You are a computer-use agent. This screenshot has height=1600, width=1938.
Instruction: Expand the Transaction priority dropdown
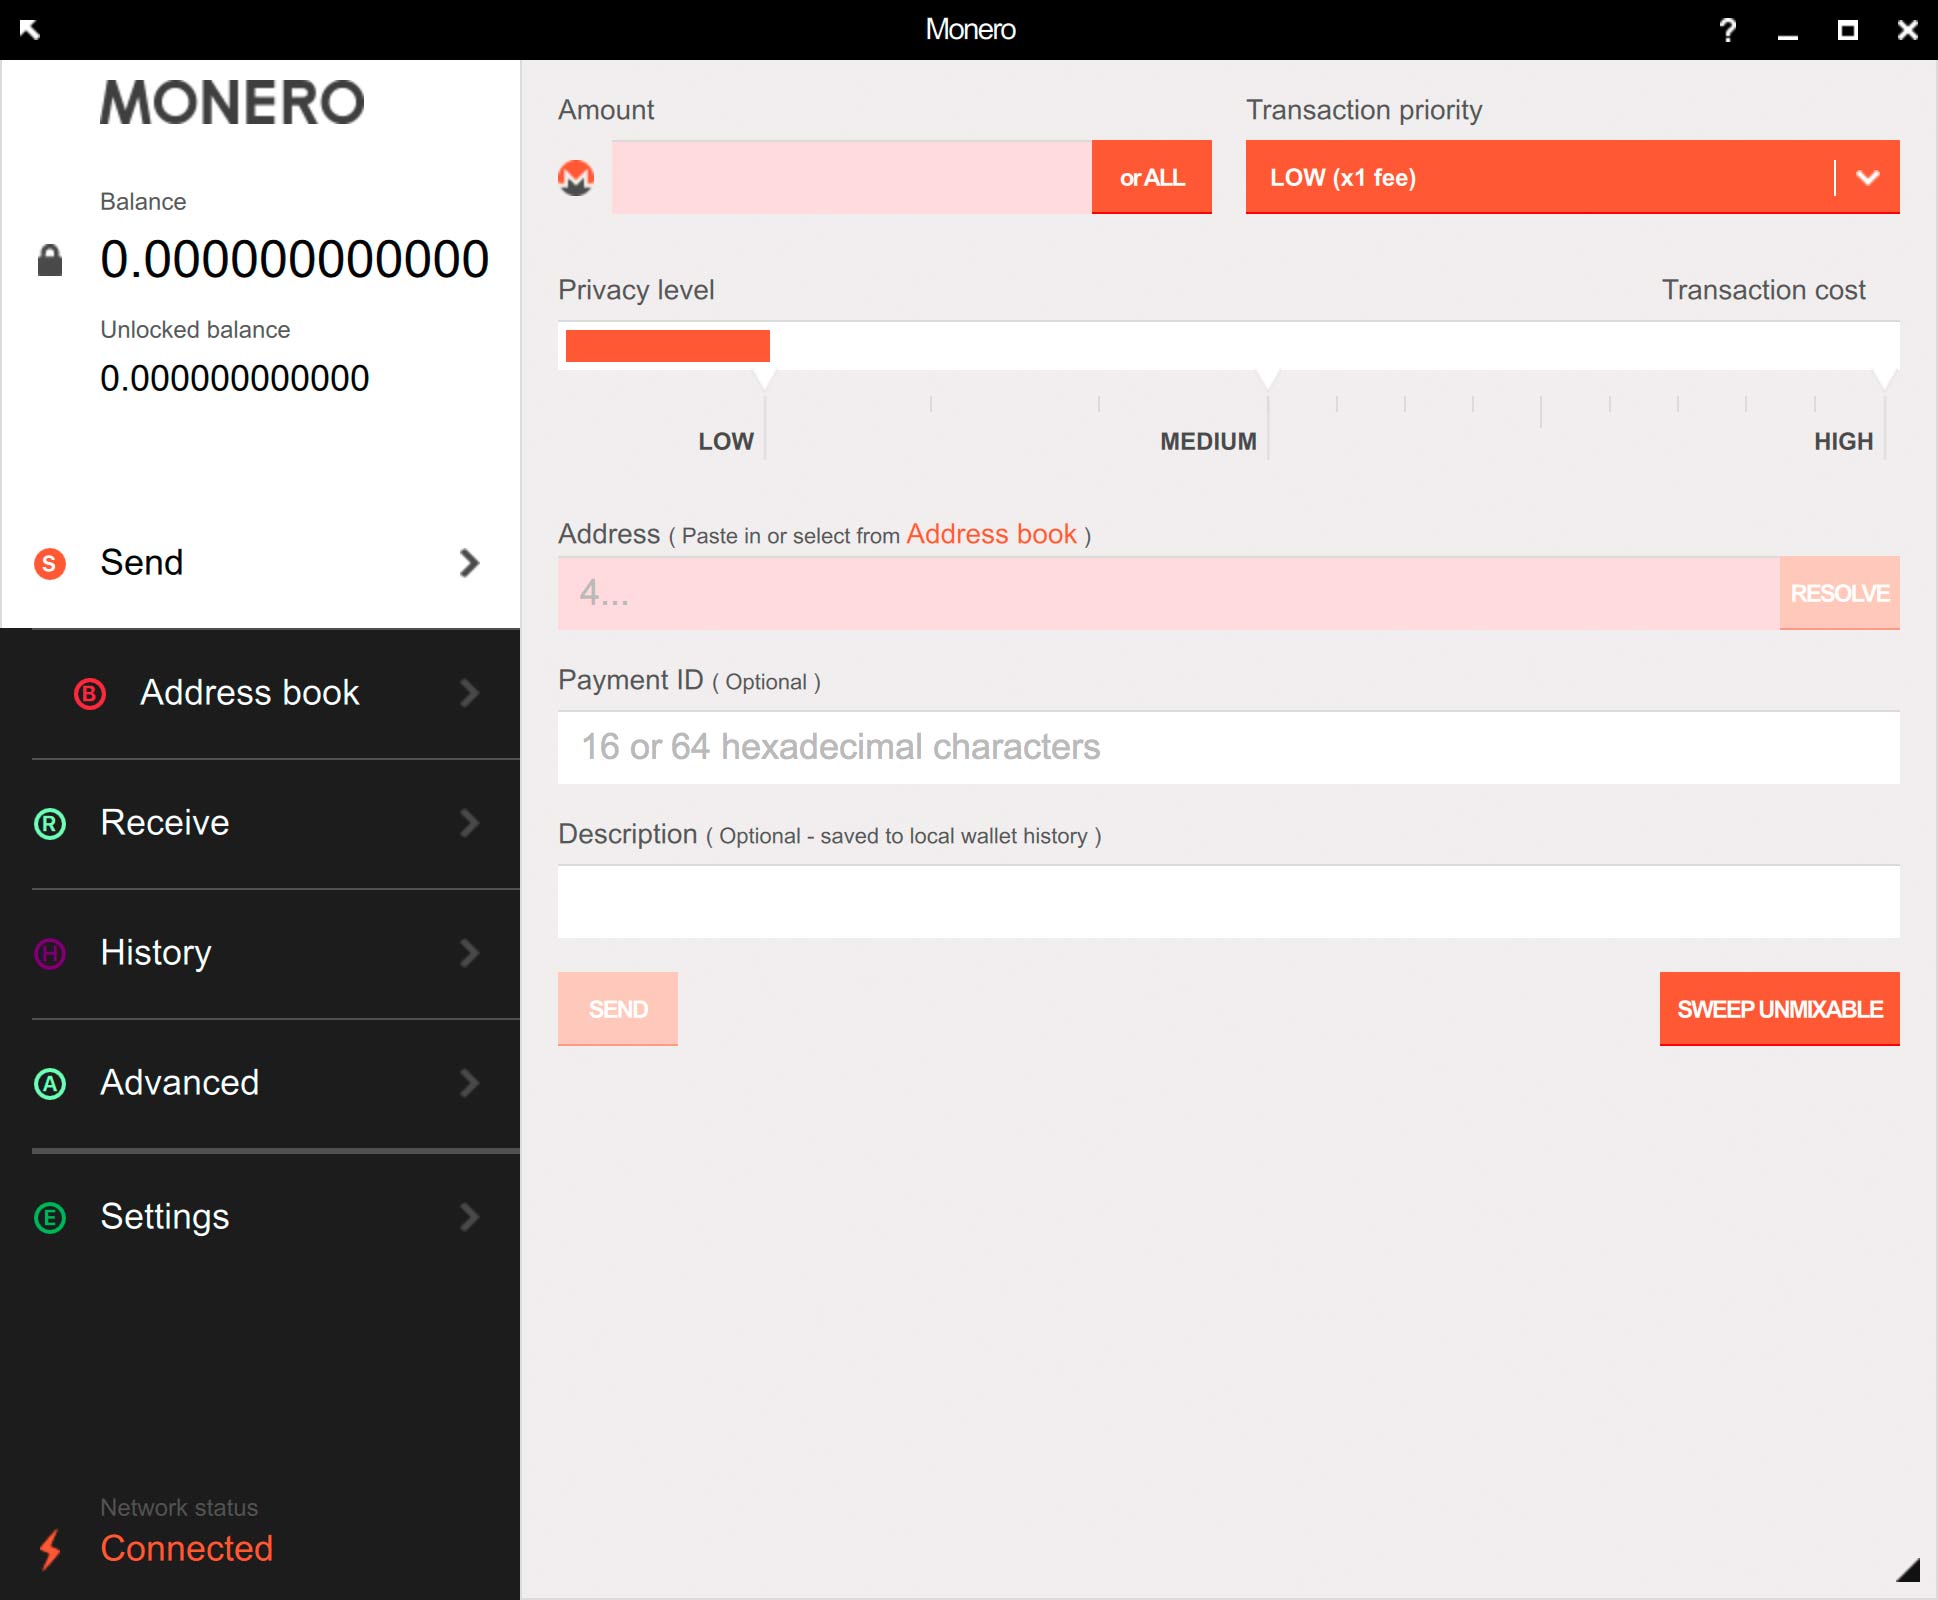(1866, 177)
